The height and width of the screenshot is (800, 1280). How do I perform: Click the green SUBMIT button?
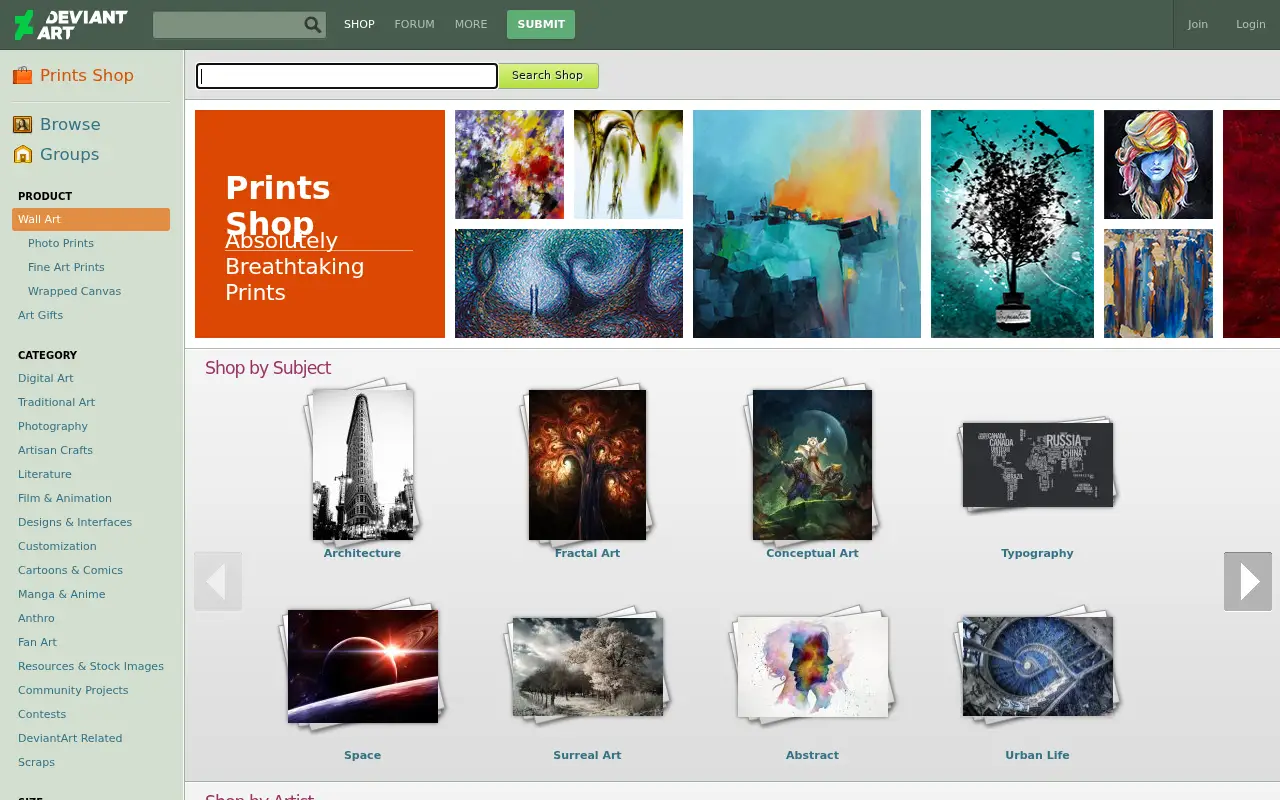541,24
